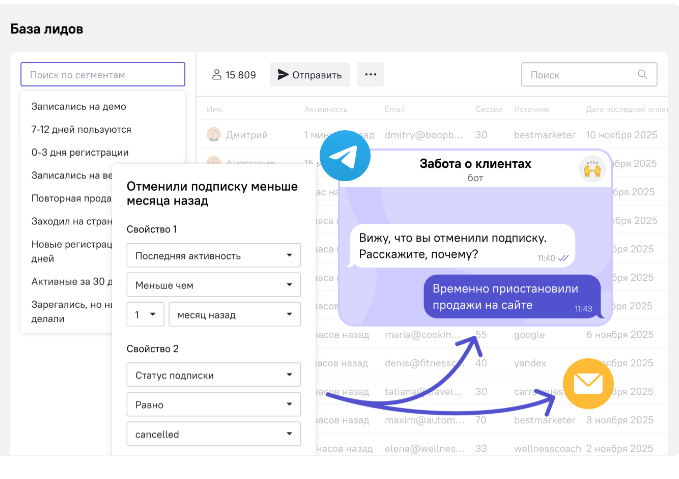
Task: Click the Отправить send button
Action: click(x=310, y=74)
